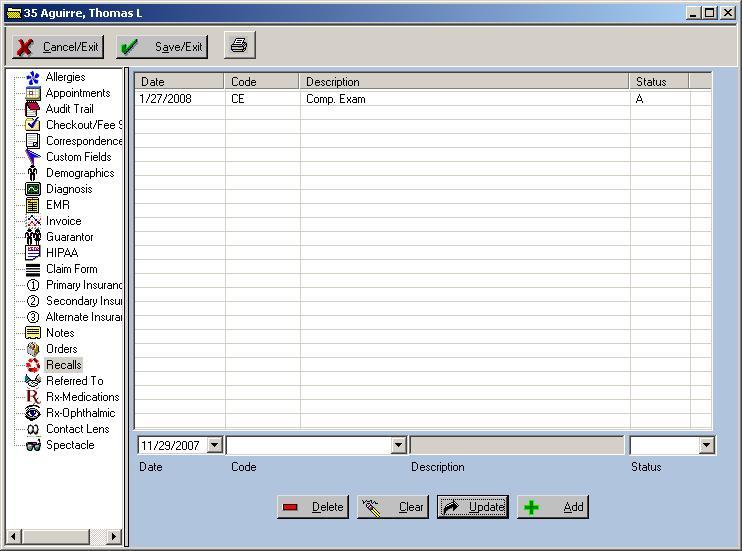The image size is (742, 551).
Task: Sort by the Date column header
Action: (x=180, y=82)
